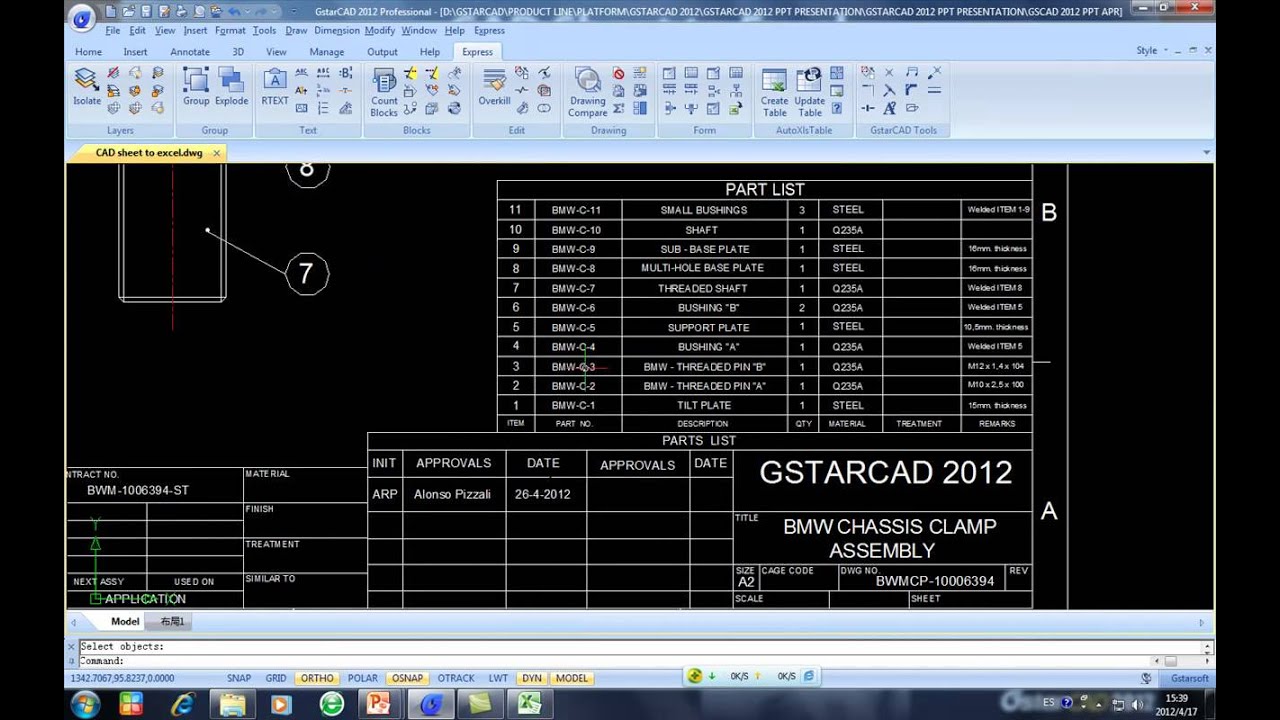Image resolution: width=1280 pixels, height=720 pixels.
Task: Click the Open file icon in quick access toolbar
Action: 127,11
